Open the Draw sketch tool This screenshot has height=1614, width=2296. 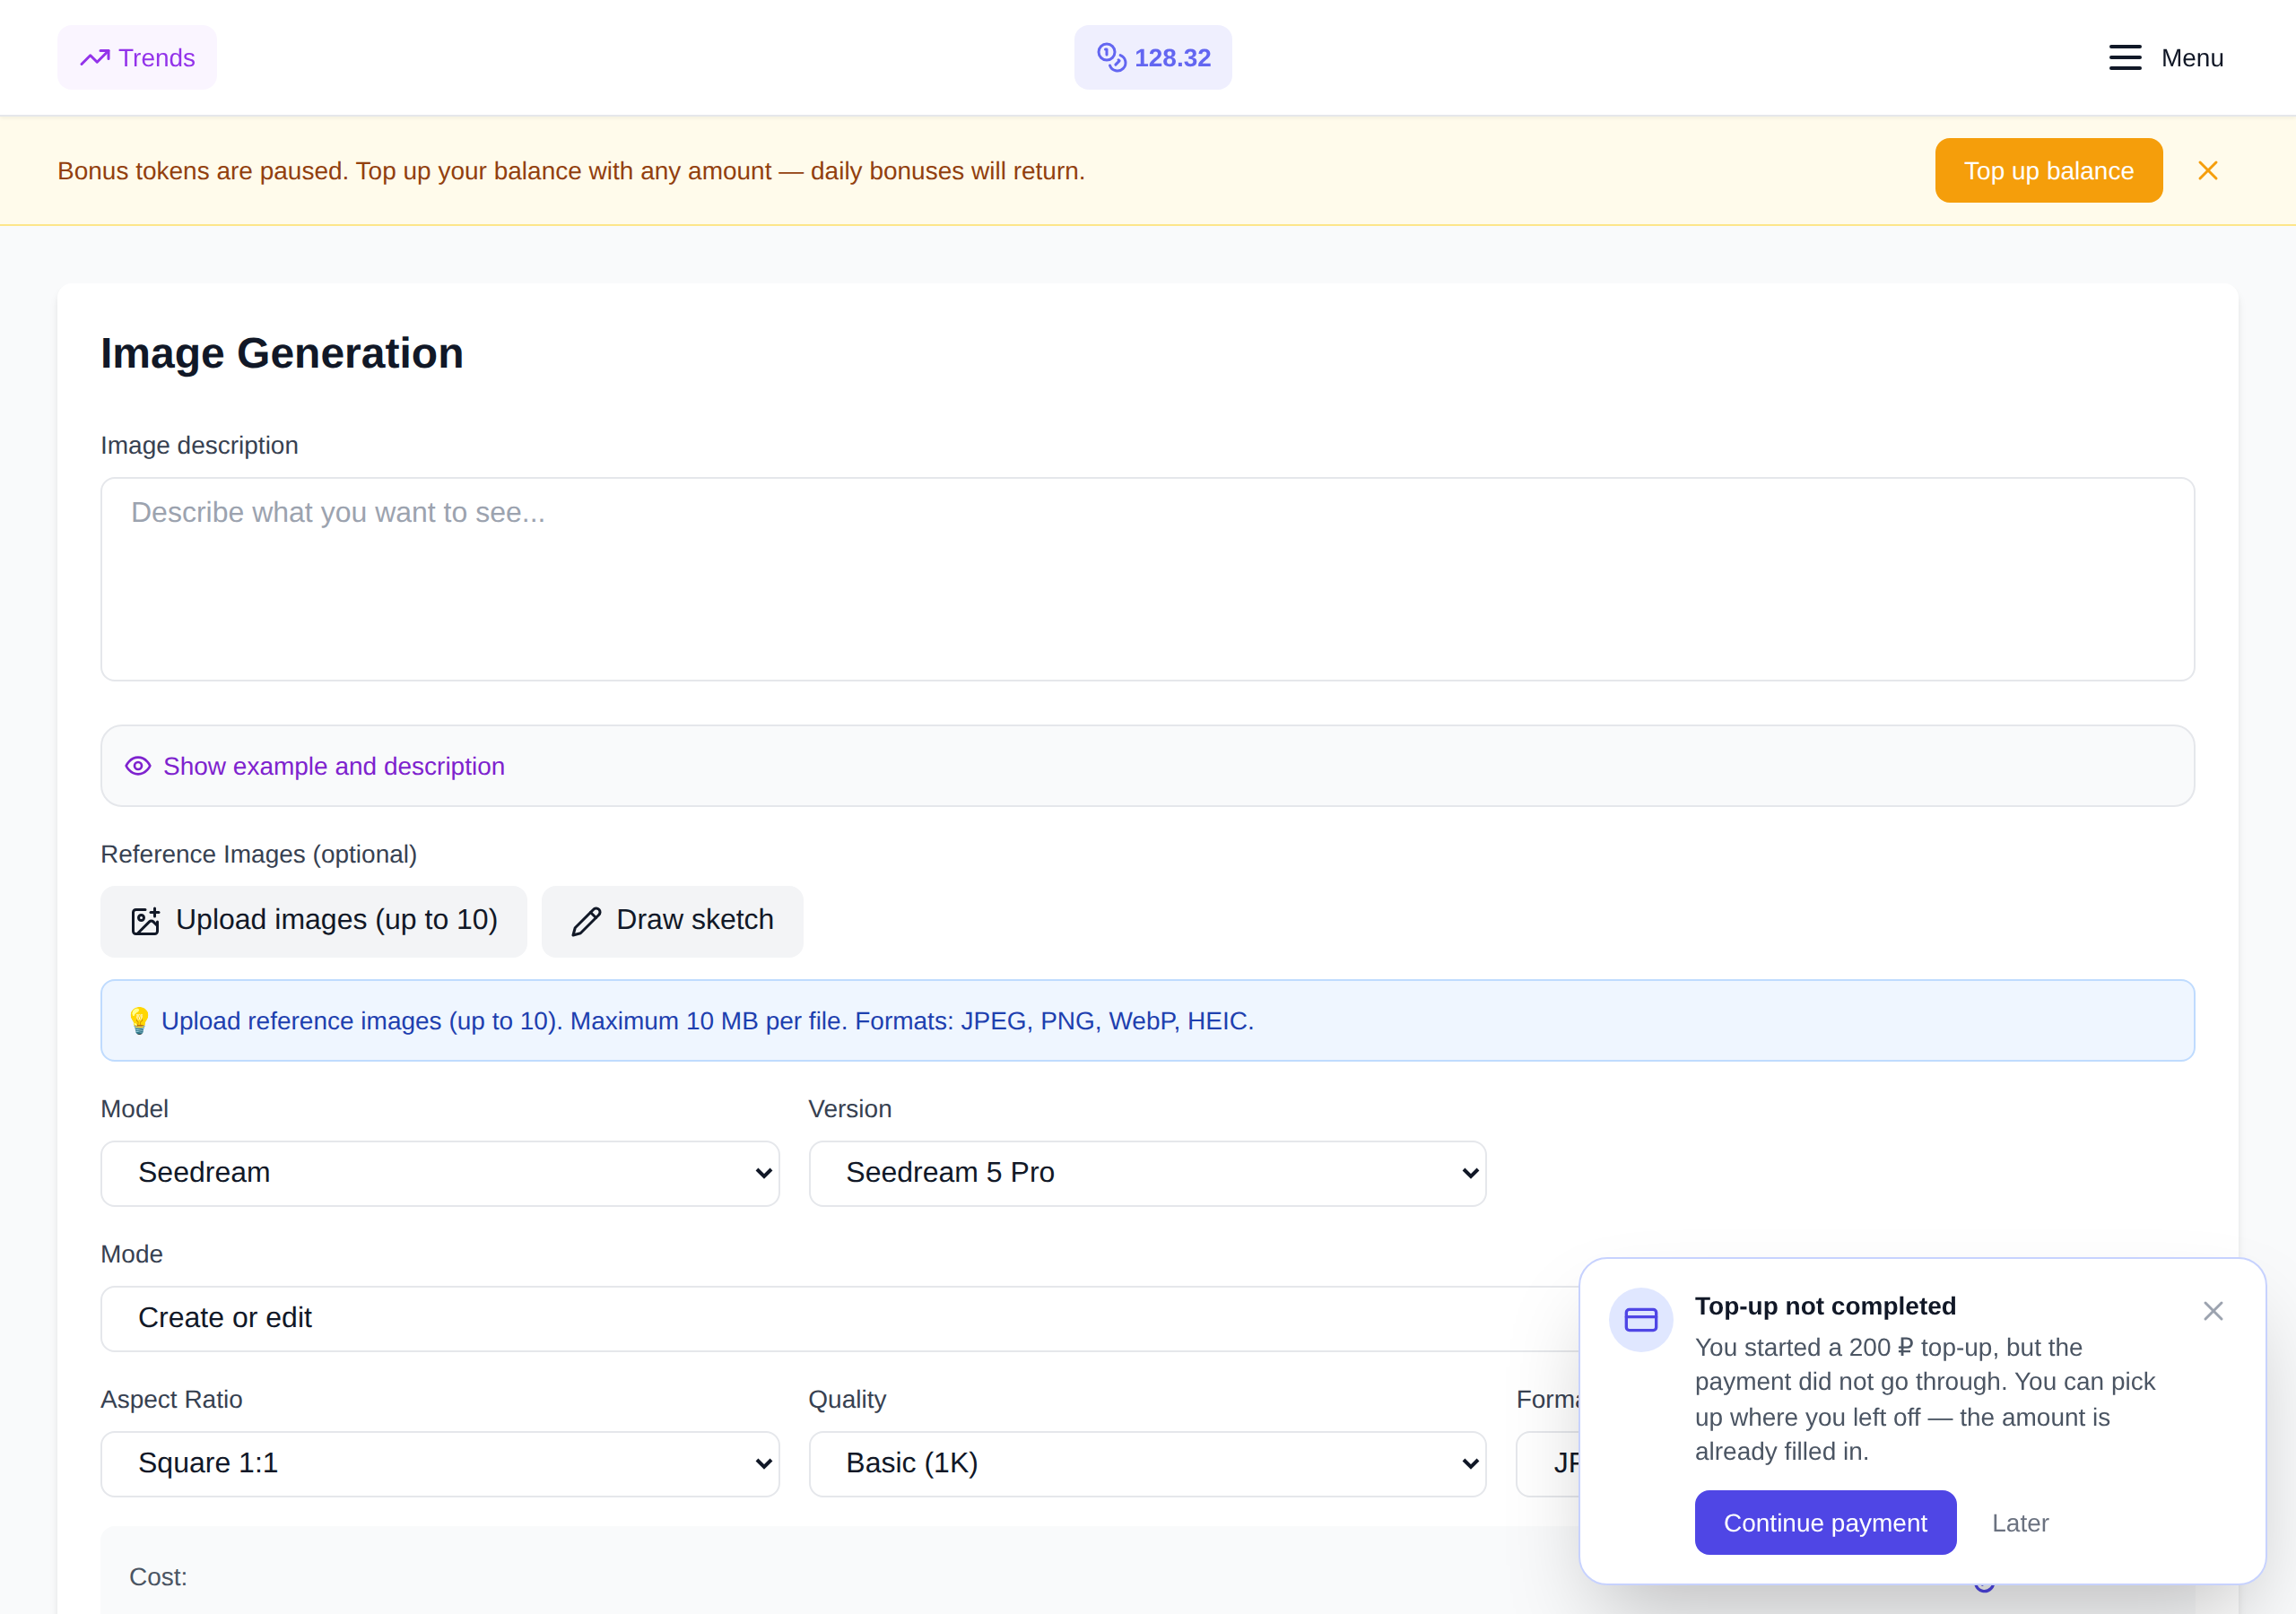point(672,921)
